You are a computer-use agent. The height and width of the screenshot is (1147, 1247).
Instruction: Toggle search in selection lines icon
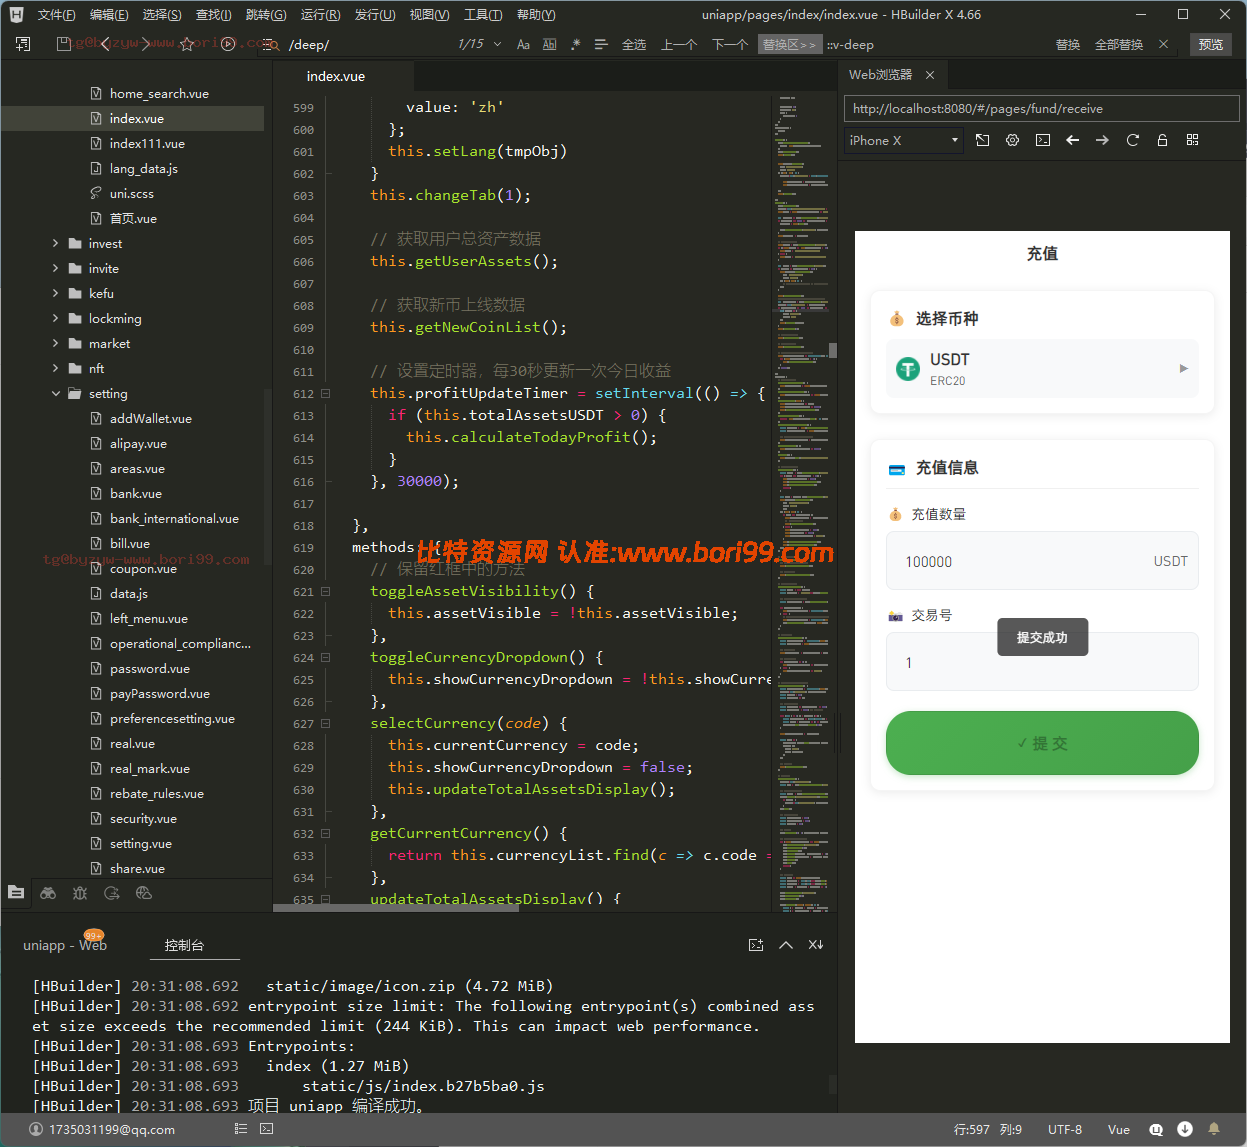pos(601,44)
